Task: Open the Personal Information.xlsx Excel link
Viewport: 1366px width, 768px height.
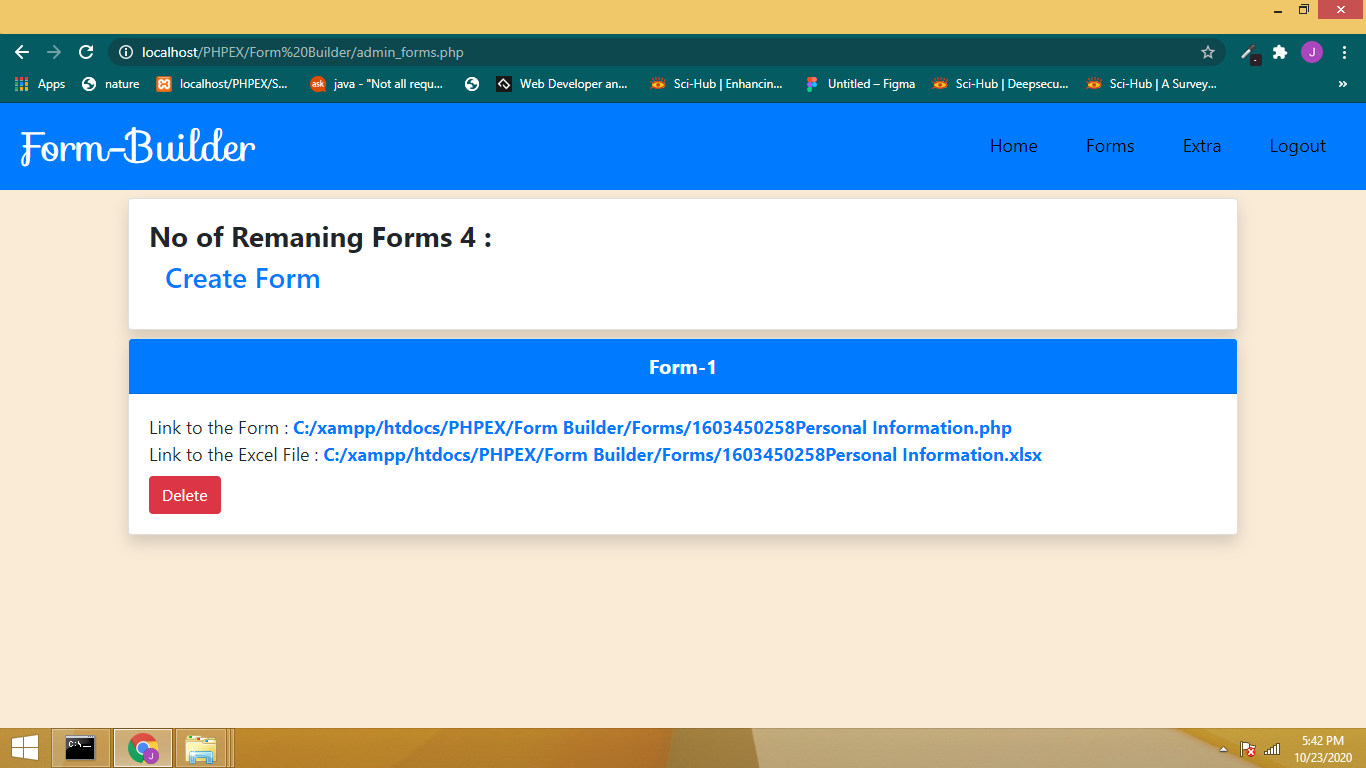Action: pos(683,455)
